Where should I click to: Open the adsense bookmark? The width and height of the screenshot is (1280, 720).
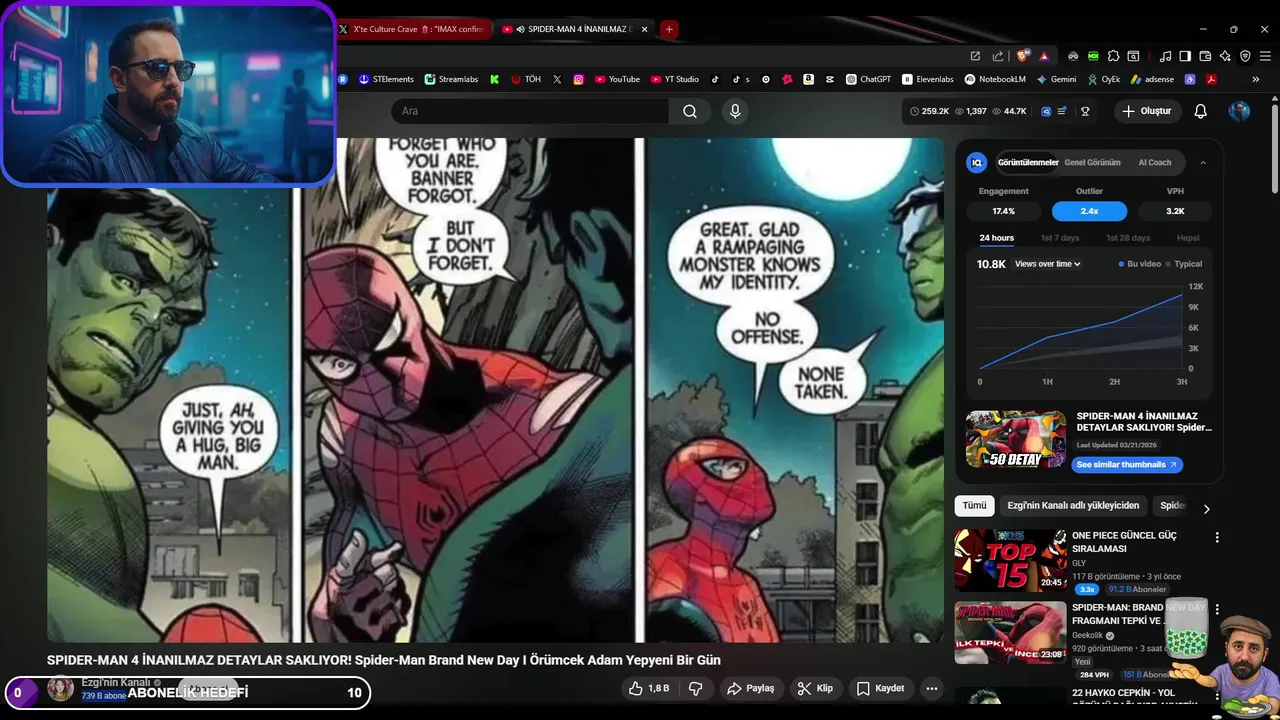click(x=1152, y=79)
